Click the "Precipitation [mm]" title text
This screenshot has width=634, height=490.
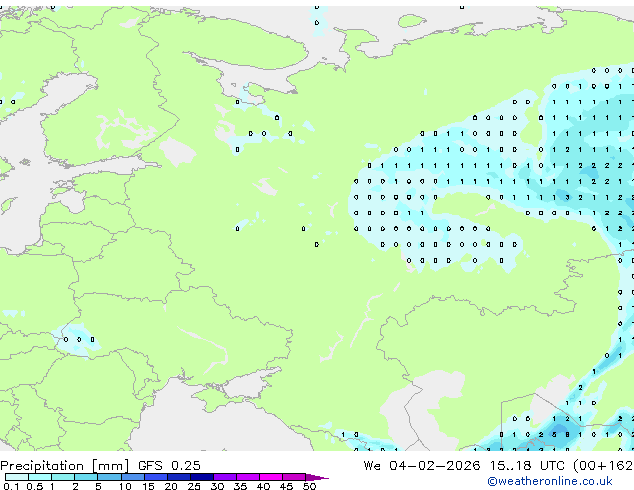pos(65,466)
